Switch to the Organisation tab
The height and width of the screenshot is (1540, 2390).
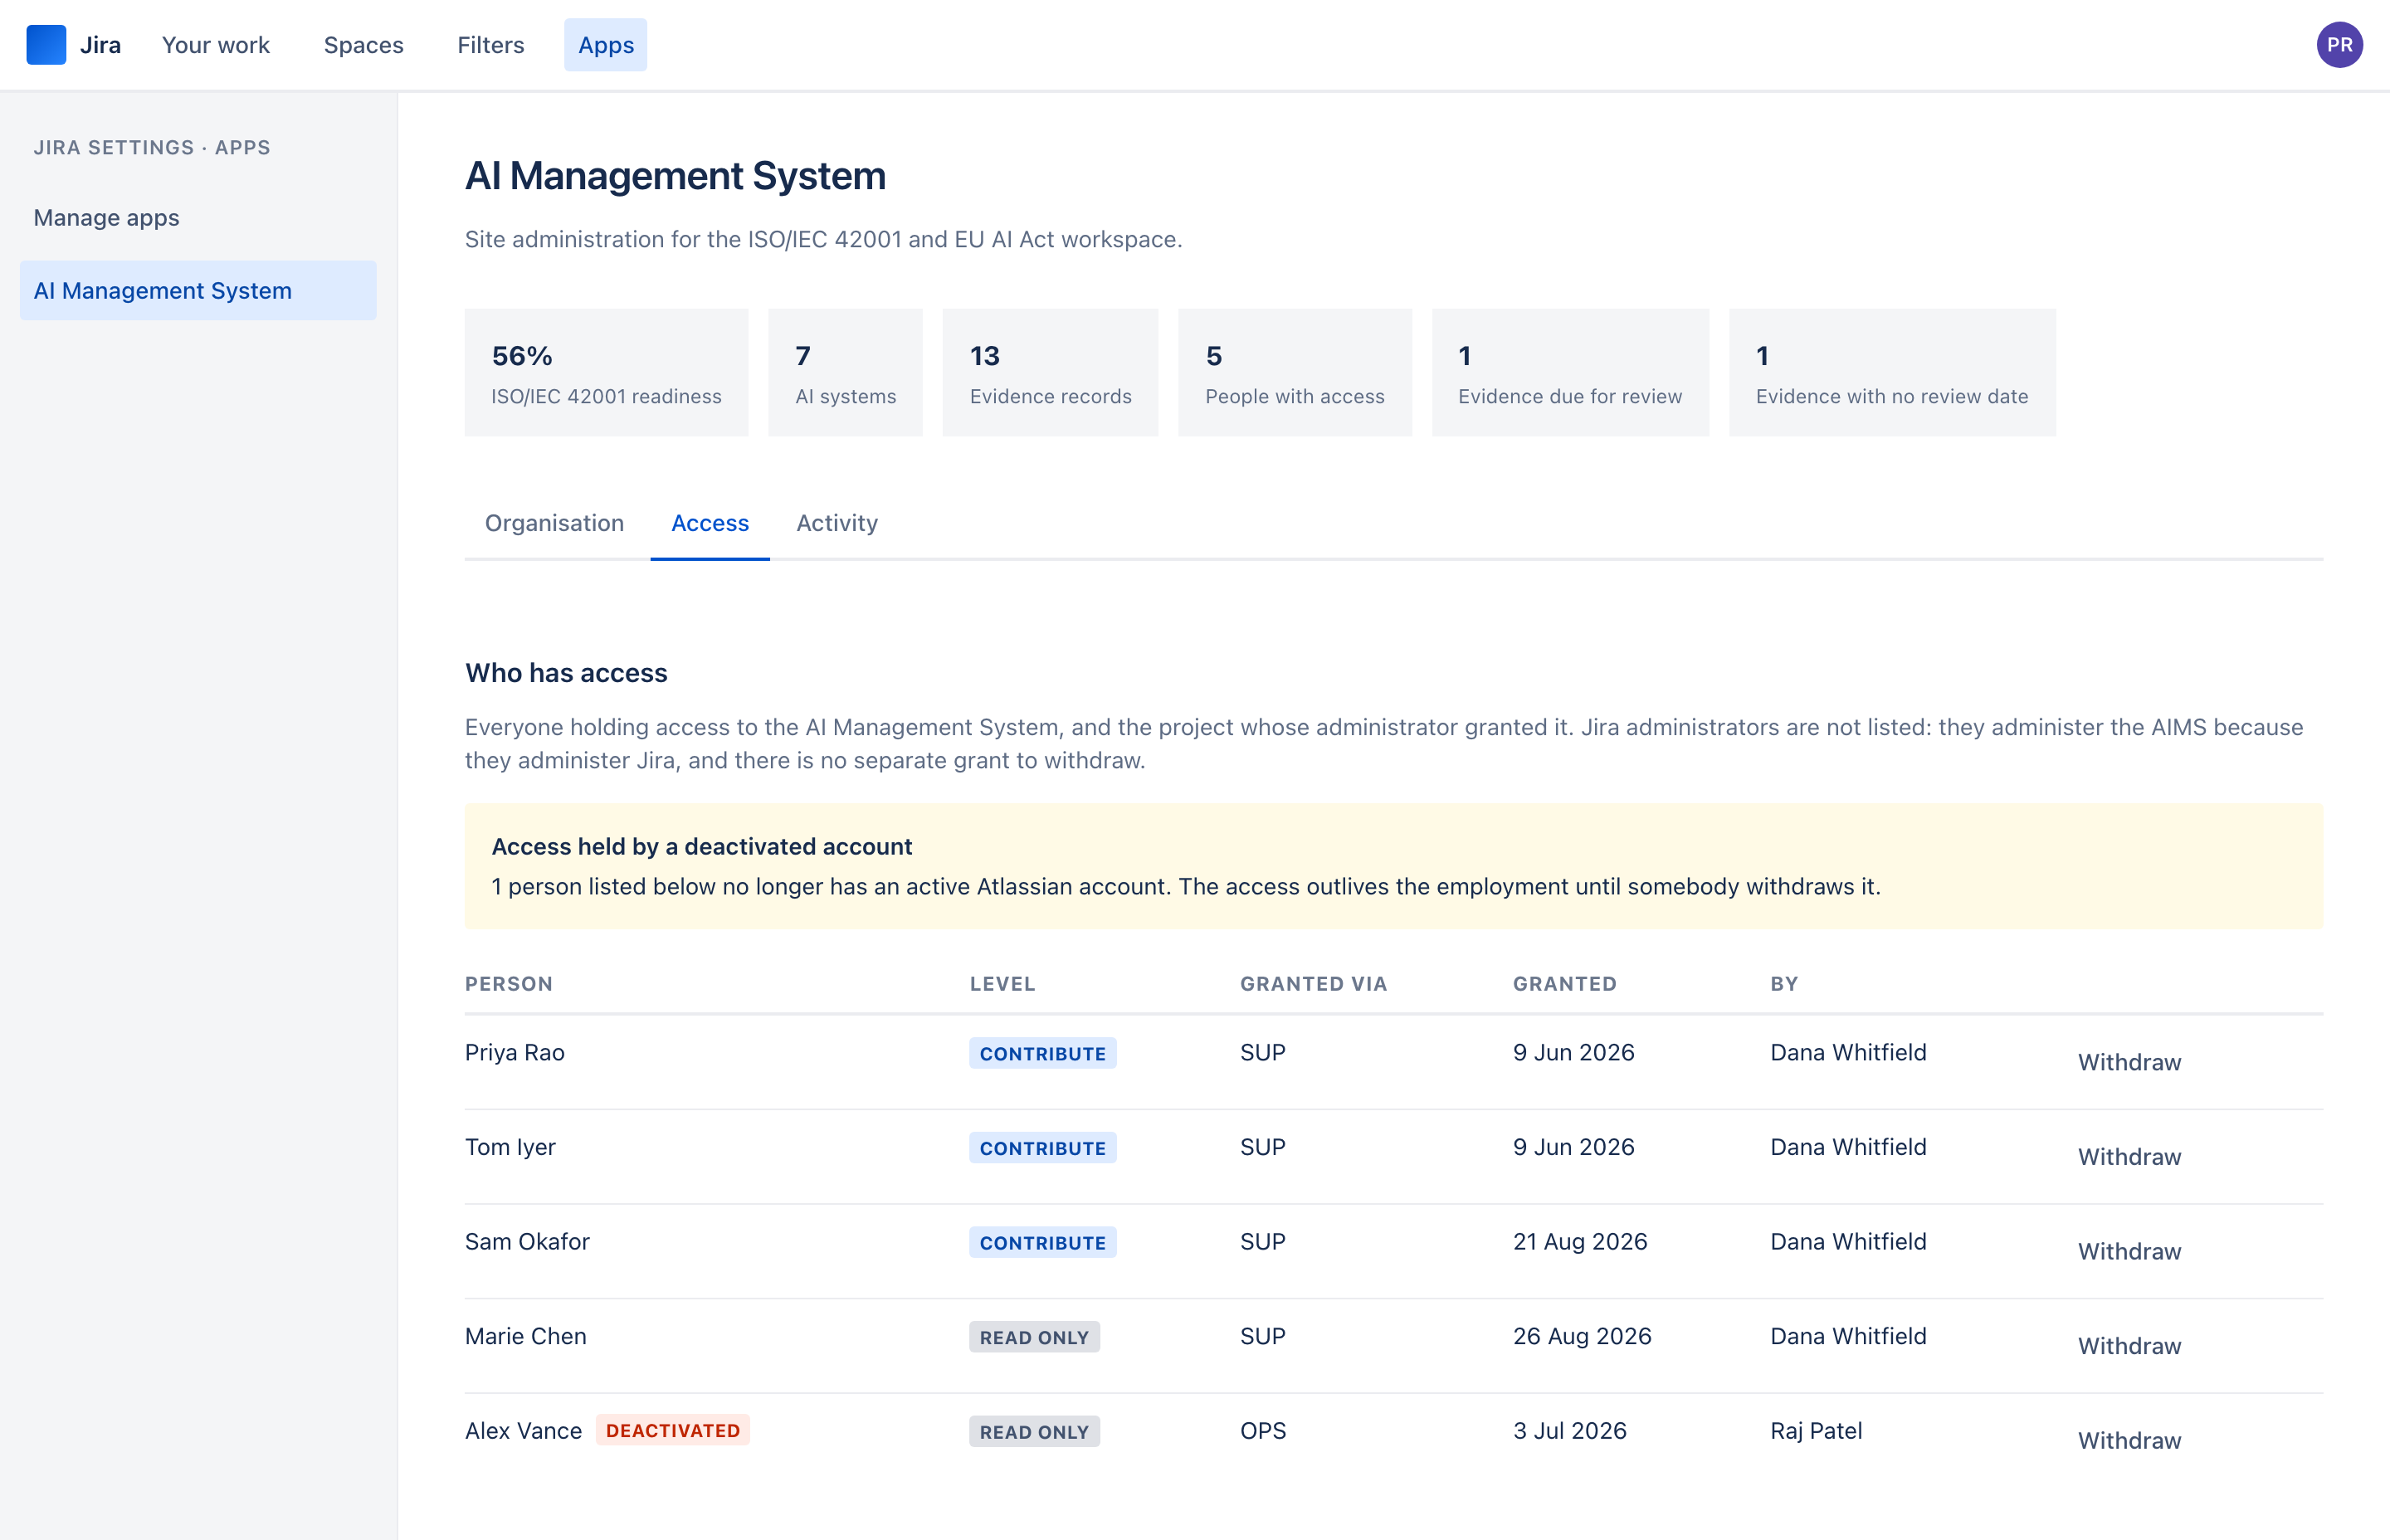point(554,523)
